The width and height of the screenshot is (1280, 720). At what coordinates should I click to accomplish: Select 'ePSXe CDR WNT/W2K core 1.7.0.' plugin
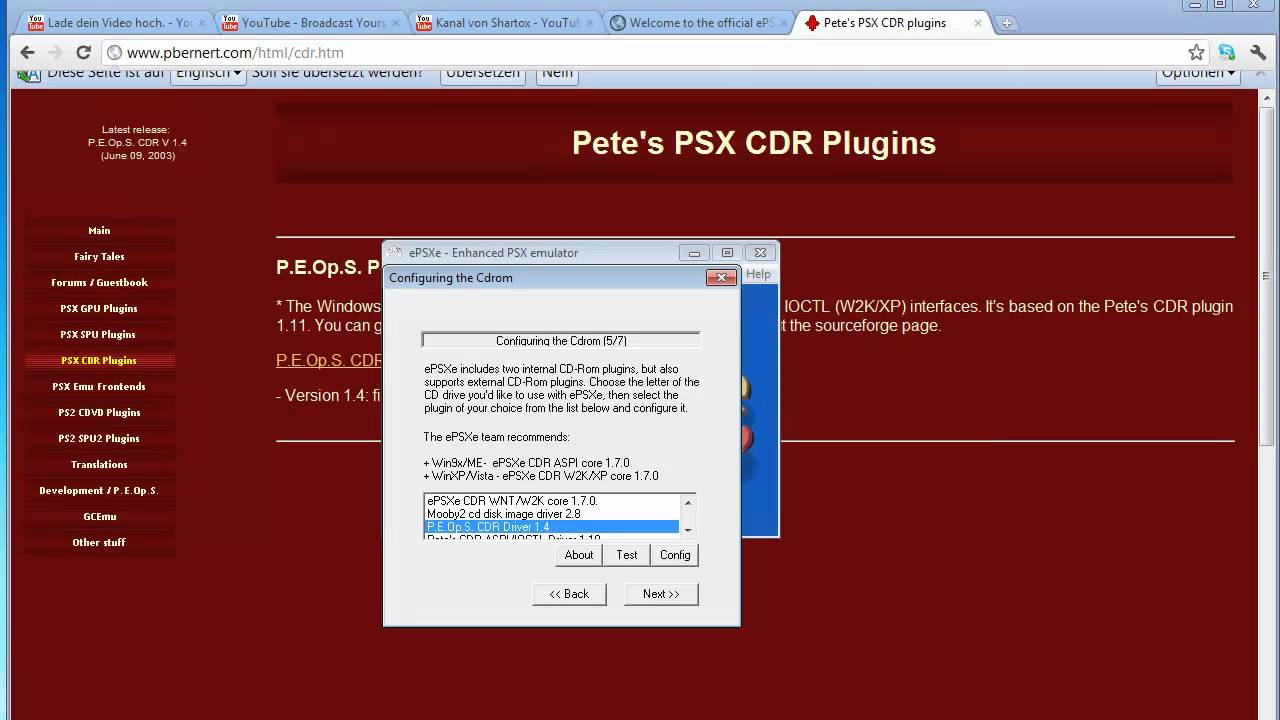click(x=551, y=501)
